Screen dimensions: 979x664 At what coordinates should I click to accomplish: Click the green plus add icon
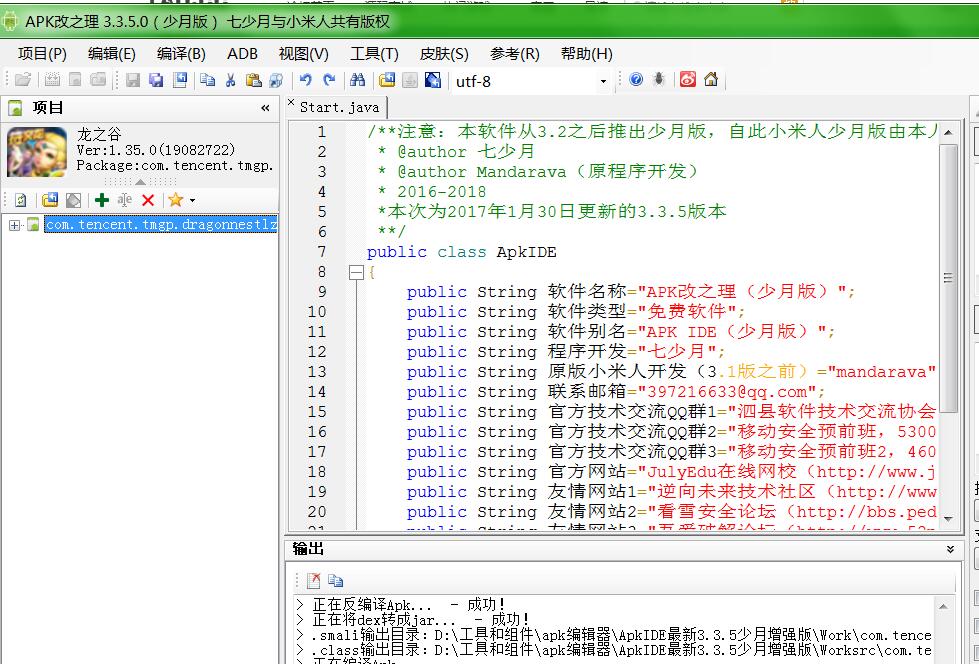pos(101,200)
